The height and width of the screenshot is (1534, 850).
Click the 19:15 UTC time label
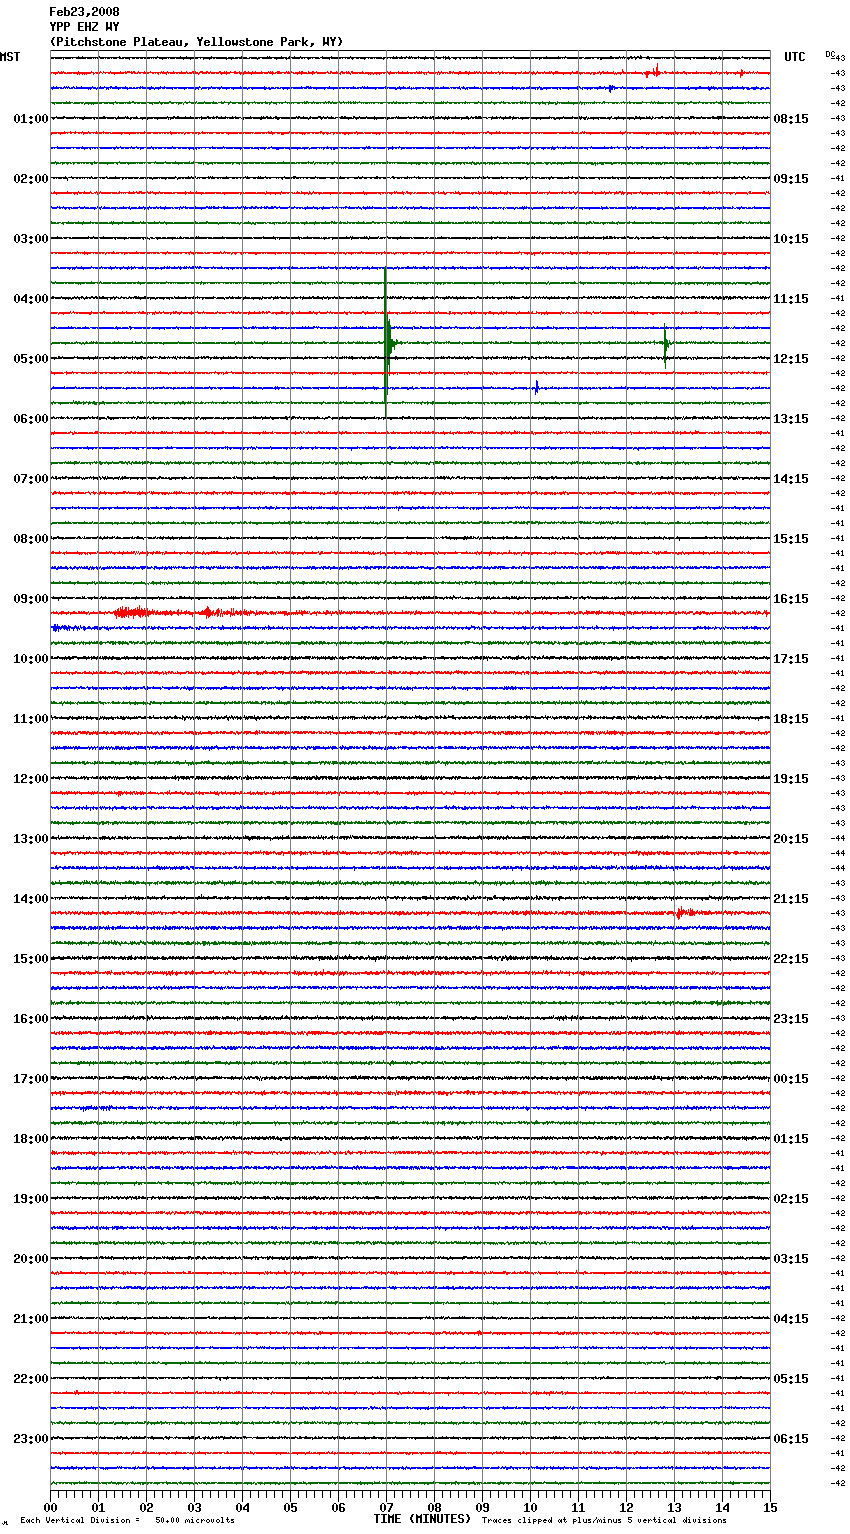coord(791,779)
